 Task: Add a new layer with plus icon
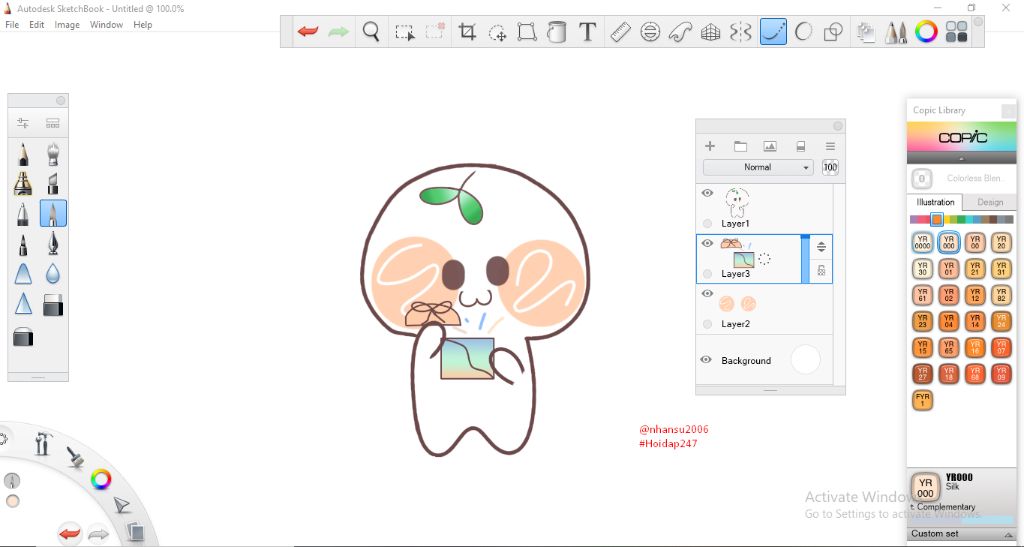pyautogui.click(x=710, y=146)
